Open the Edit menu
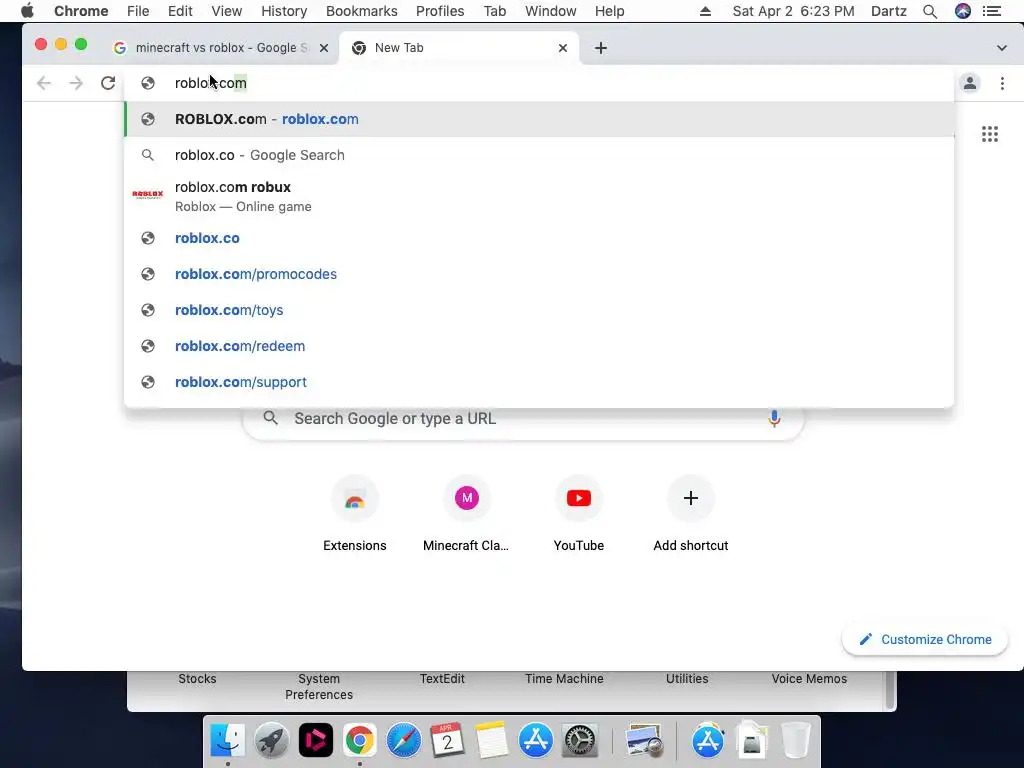Image resolution: width=1024 pixels, height=768 pixels. coord(180,11)
